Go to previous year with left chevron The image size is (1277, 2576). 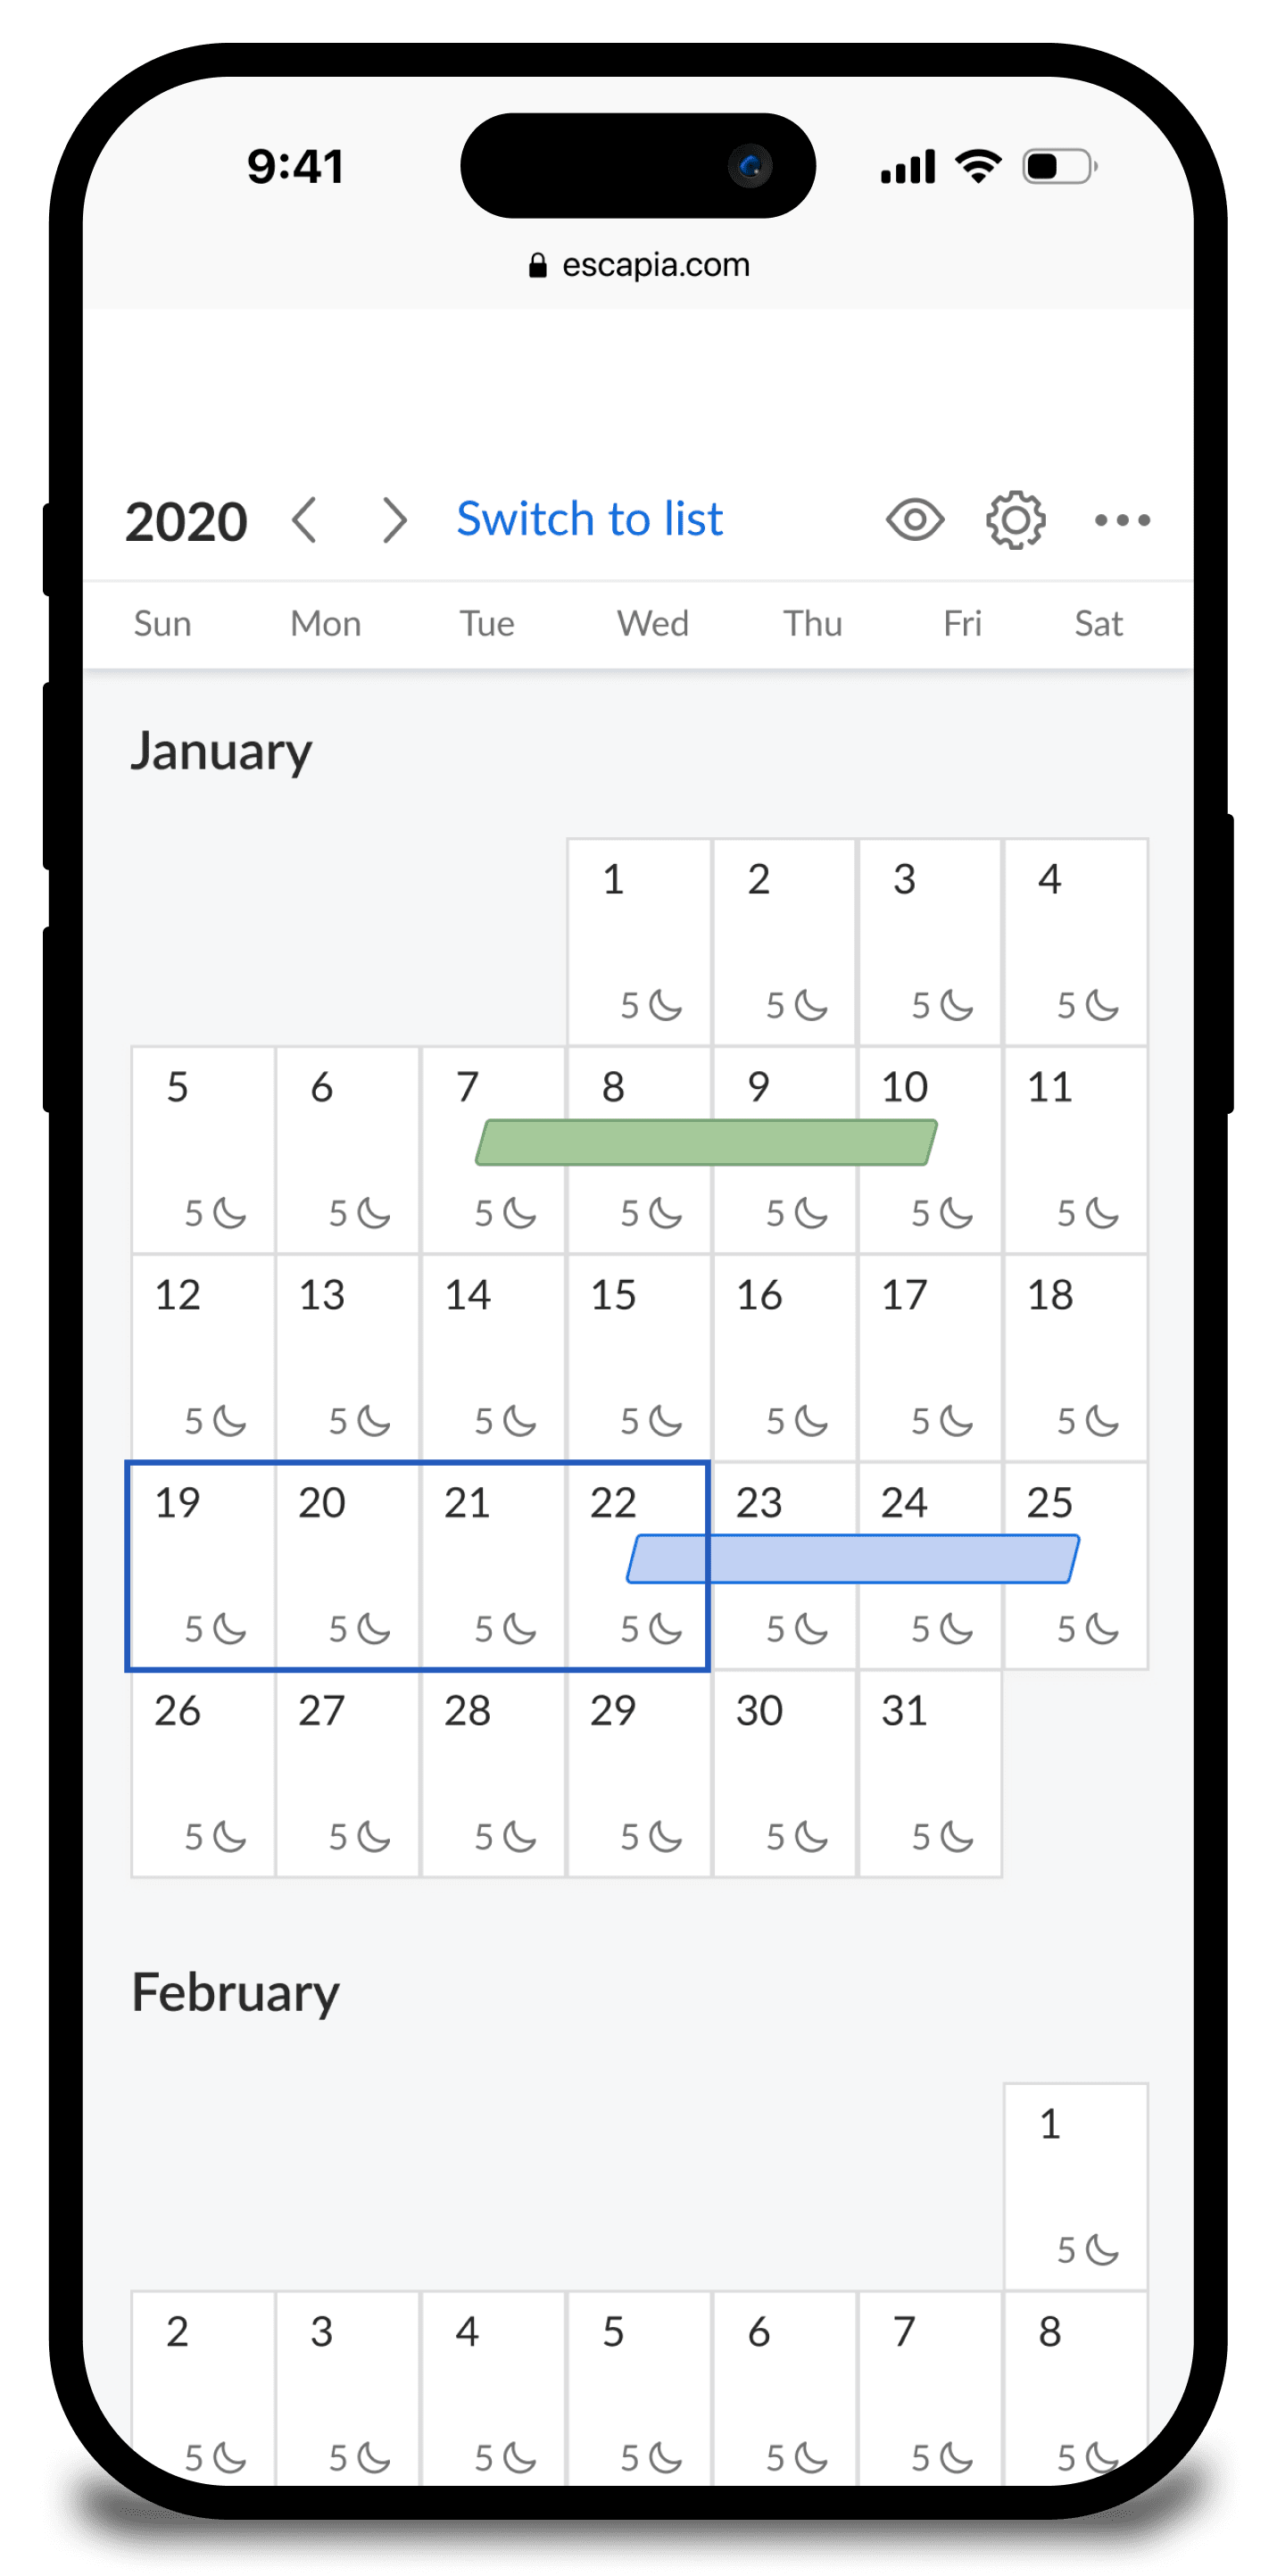(x=305, y=520)
